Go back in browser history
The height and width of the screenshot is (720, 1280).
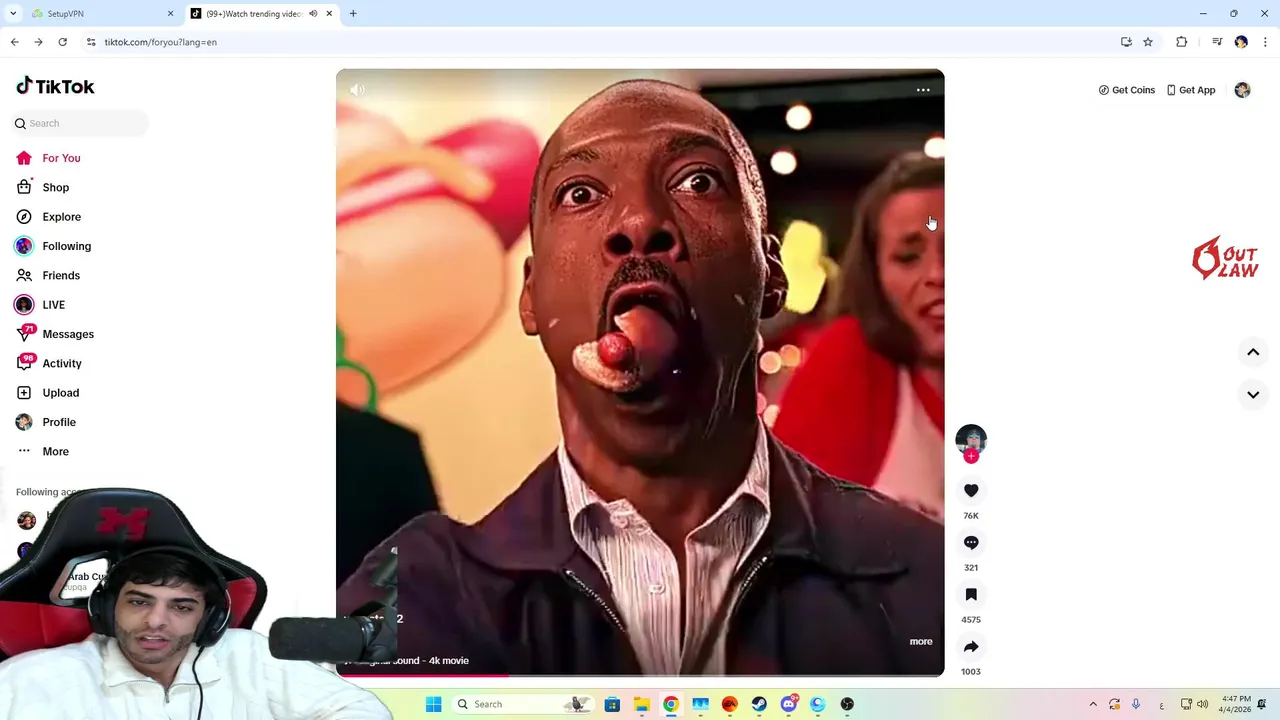[x=14, y=42]
